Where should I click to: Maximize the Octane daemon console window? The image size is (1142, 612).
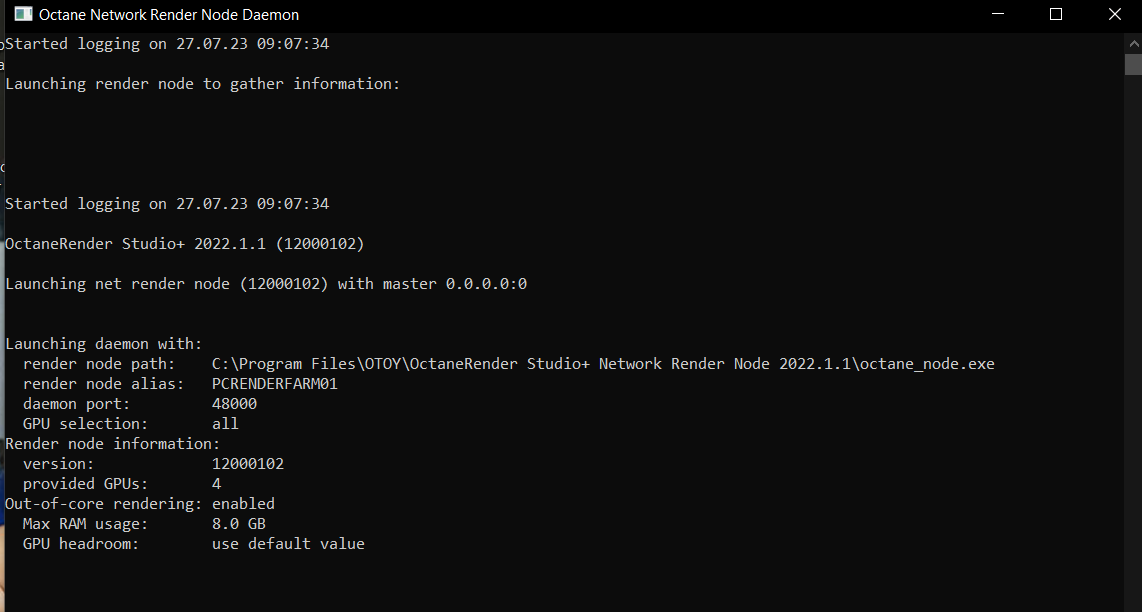[x=1056, y=15]
